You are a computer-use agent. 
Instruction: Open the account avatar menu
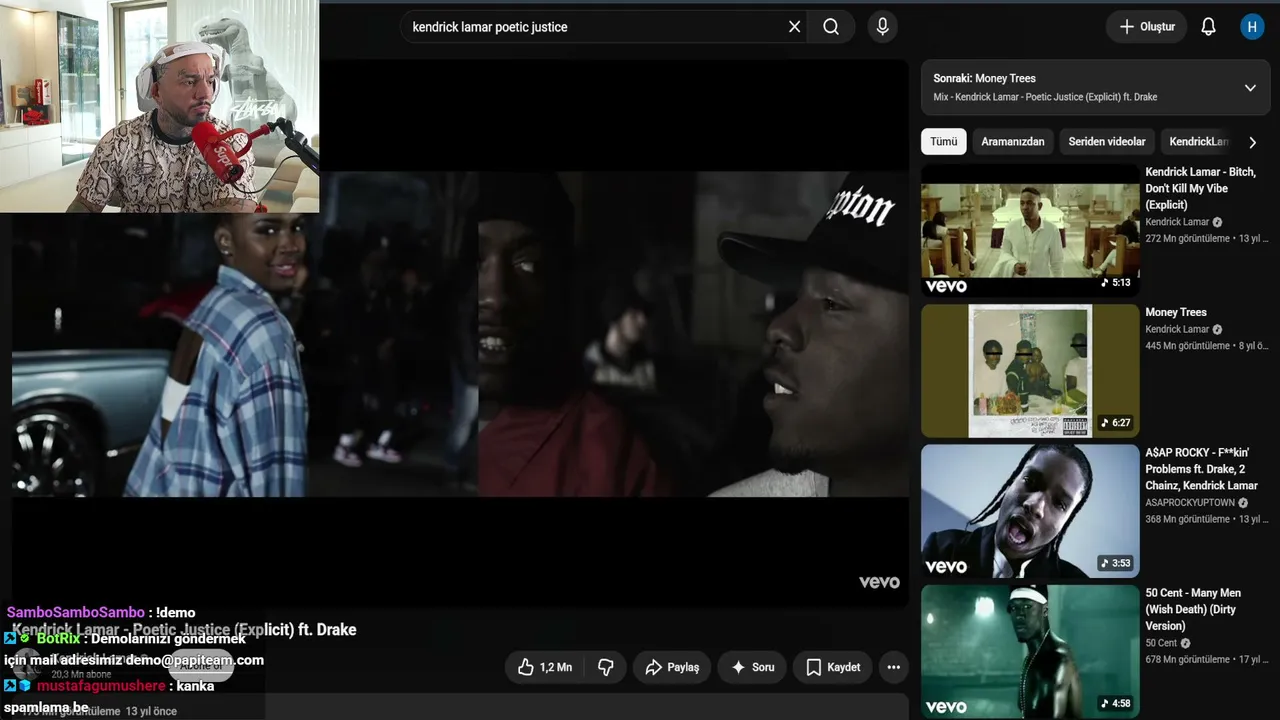[1252, 27]
